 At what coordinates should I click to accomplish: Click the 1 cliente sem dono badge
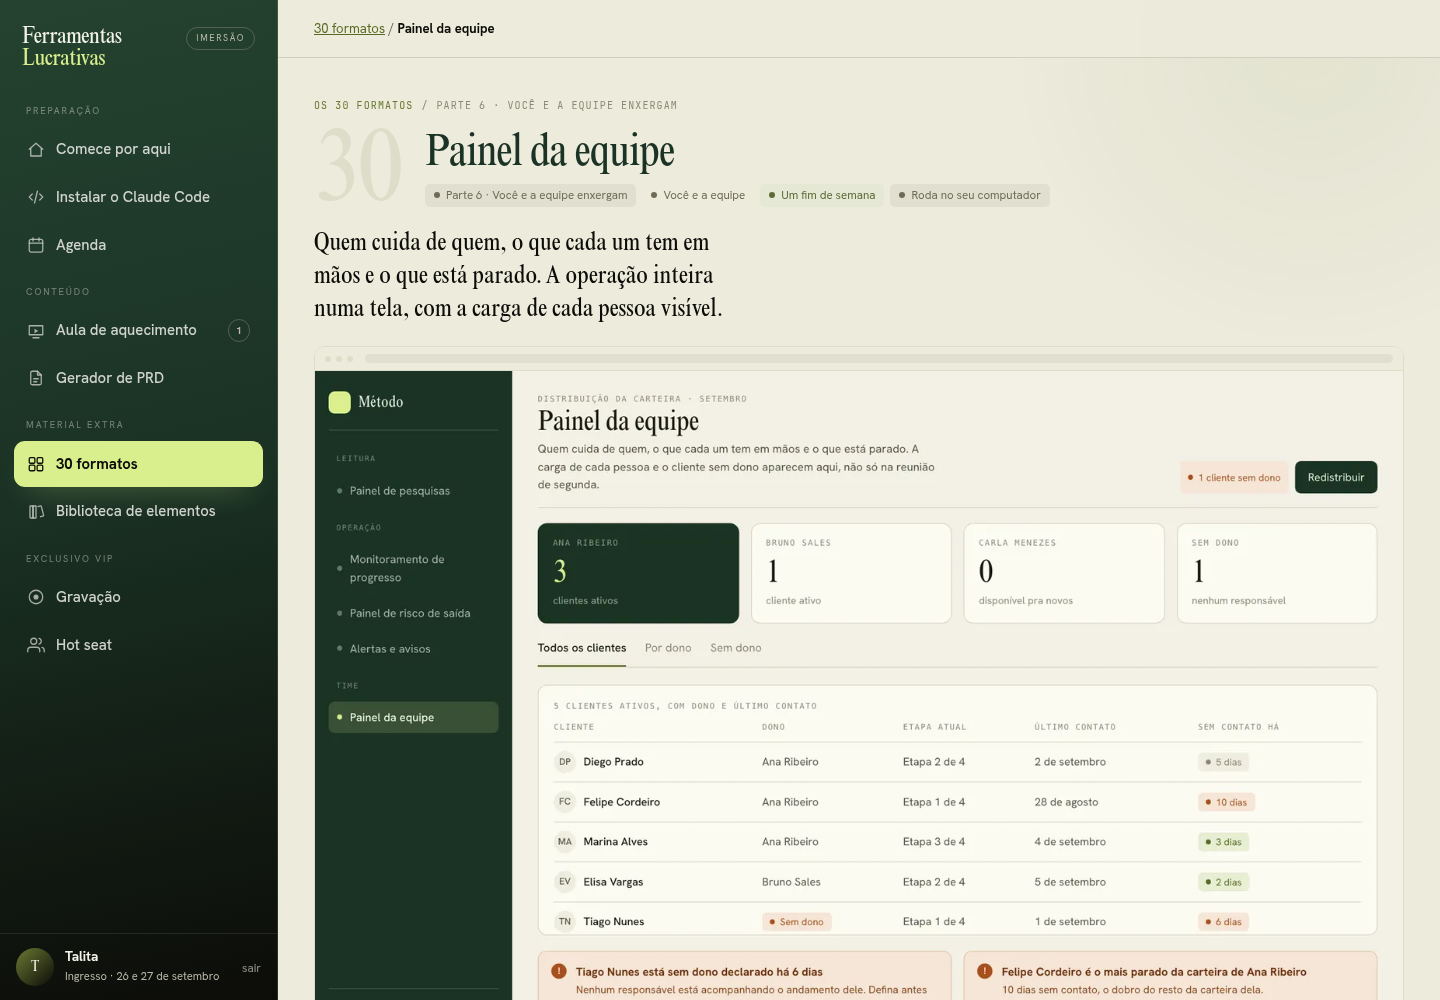(1234, 477)
